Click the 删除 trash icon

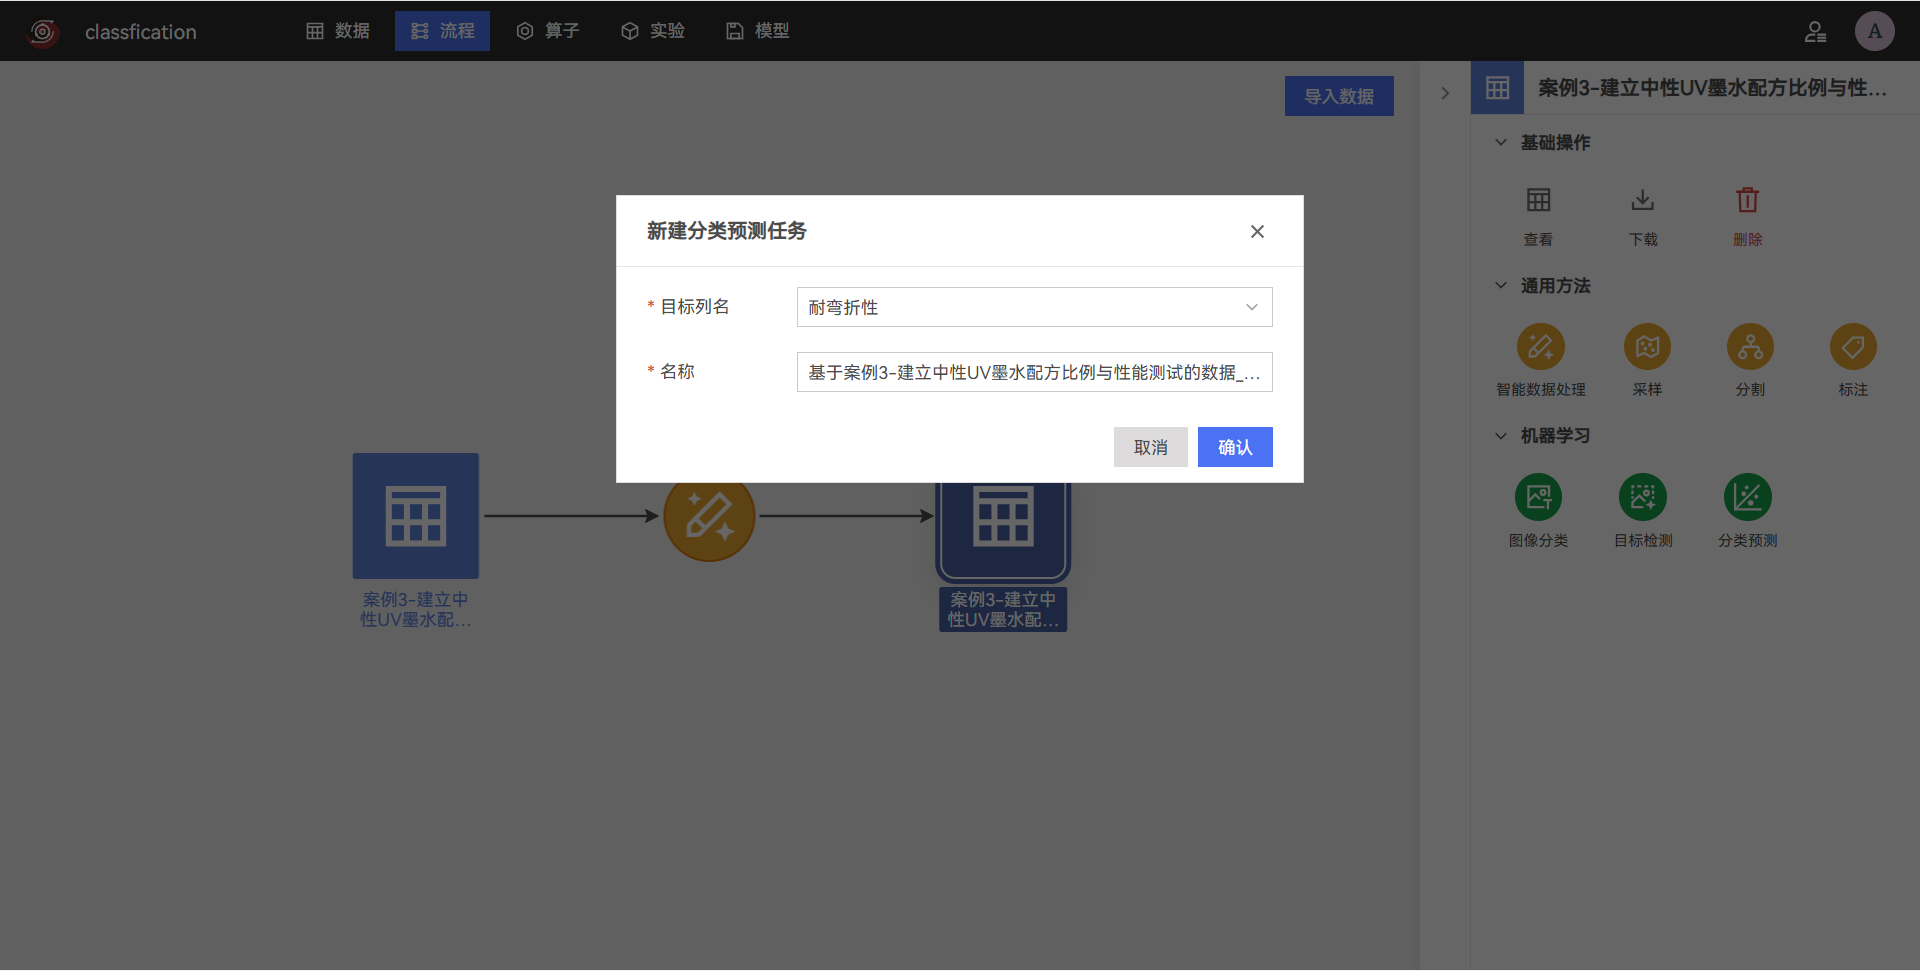click(1747, 200)
